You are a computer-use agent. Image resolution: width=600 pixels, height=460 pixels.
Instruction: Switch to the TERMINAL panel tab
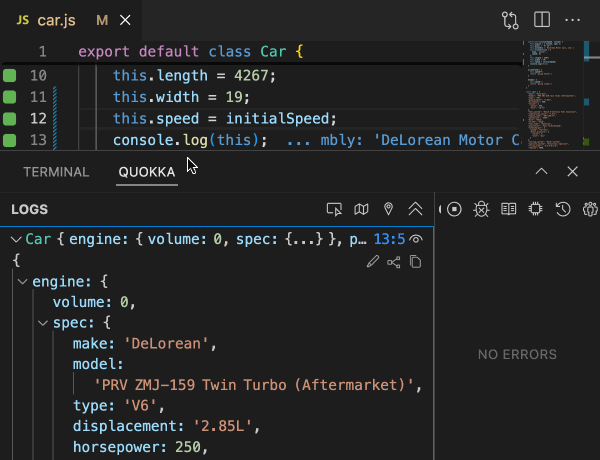pos(56,172)
